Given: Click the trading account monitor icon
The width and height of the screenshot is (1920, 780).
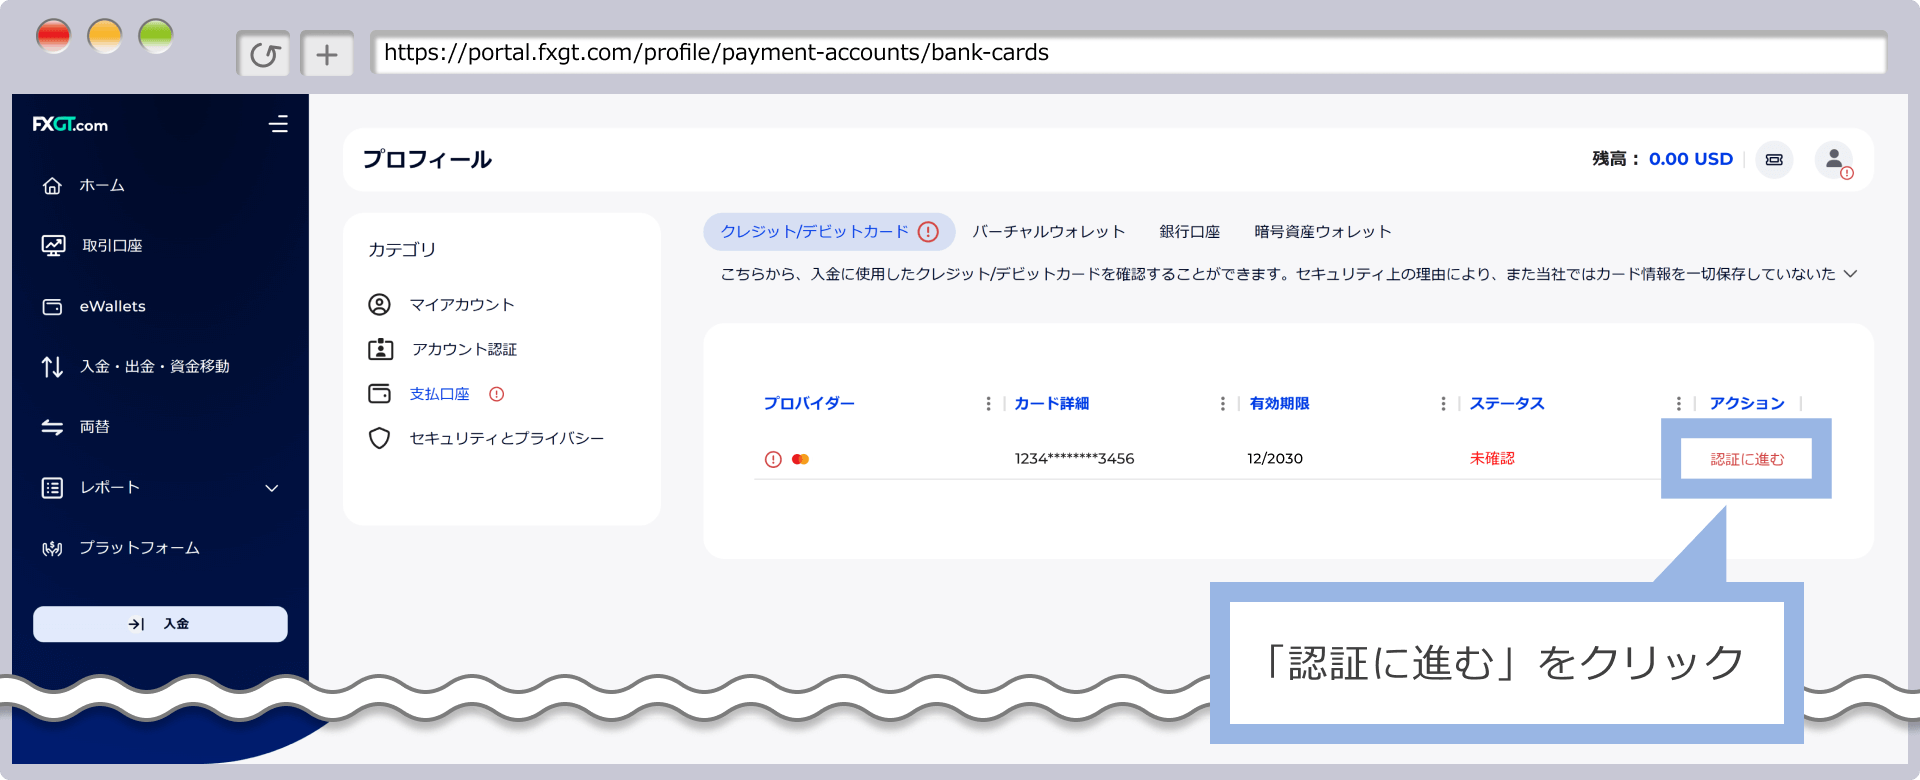Looking at the screenshot, I should coord(53,246).
